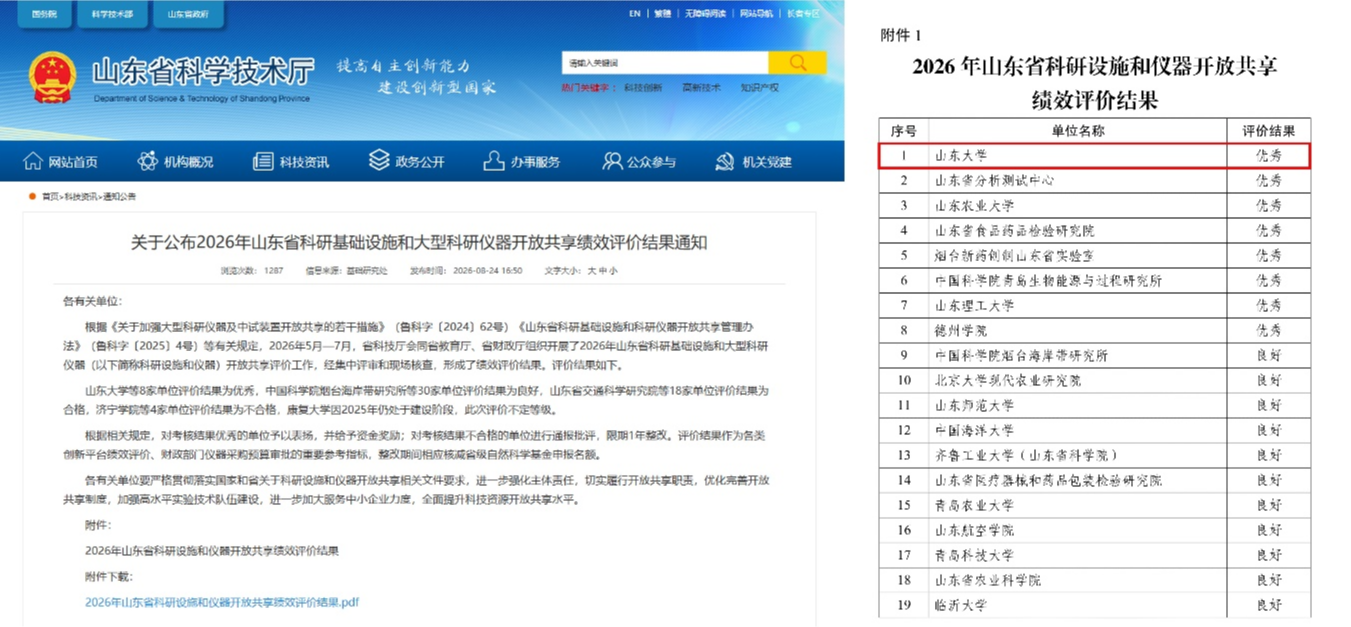Click the national emblem logo
The height and width of the screenshot is (627, 1351).
pos(52,78)
